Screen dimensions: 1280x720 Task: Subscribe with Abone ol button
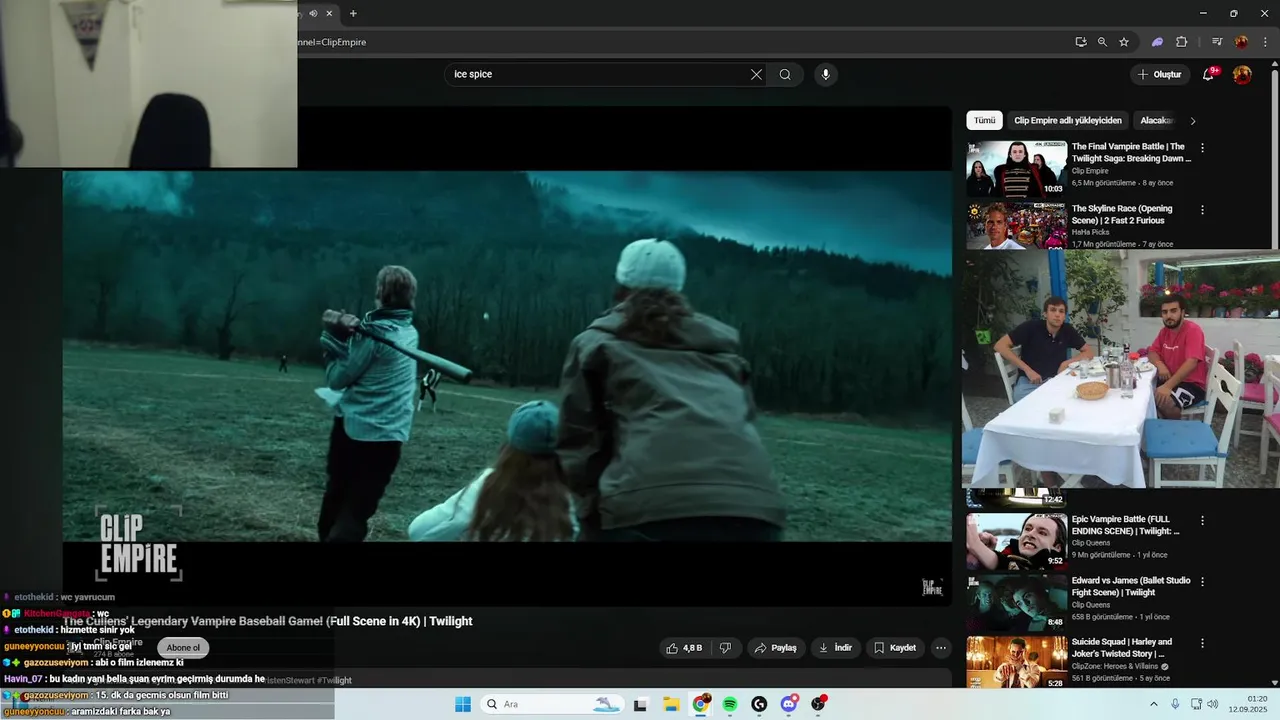(183, 648)
